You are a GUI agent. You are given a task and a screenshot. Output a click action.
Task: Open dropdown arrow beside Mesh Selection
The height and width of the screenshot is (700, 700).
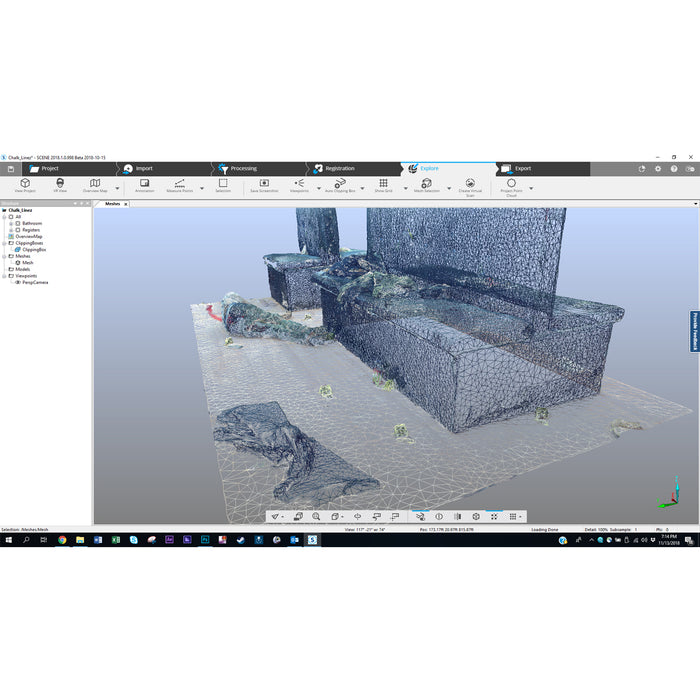coord(449,188)
